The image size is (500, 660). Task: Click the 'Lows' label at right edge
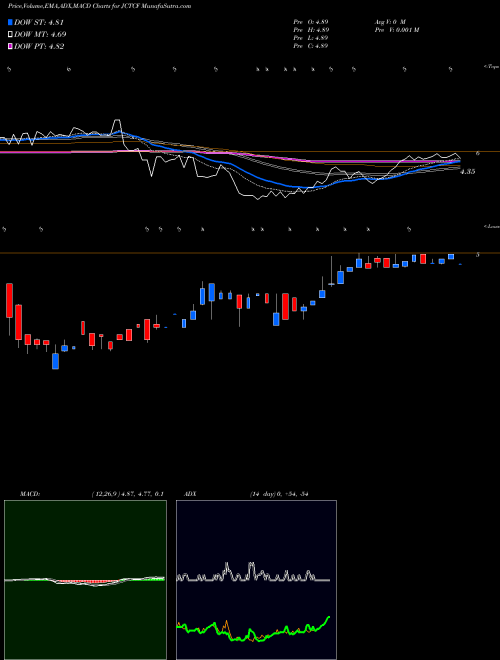[x=491, y=226]
